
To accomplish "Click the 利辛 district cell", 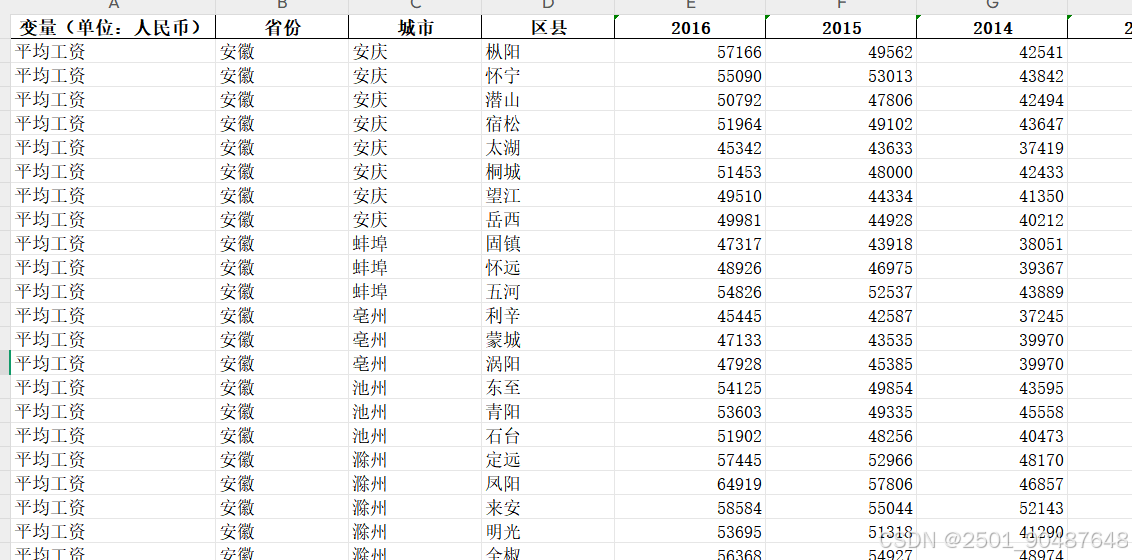I will point(548,315).
